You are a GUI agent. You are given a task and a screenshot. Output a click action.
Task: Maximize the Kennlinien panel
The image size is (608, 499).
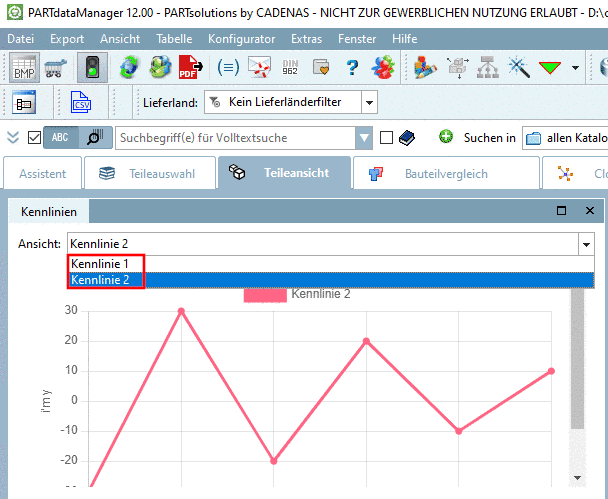tap(561, 211)
